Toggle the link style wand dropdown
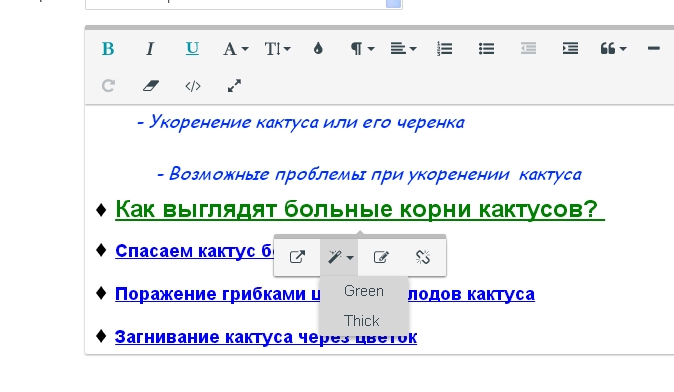Viewport: 674px width, 392px height. point(340,257)
